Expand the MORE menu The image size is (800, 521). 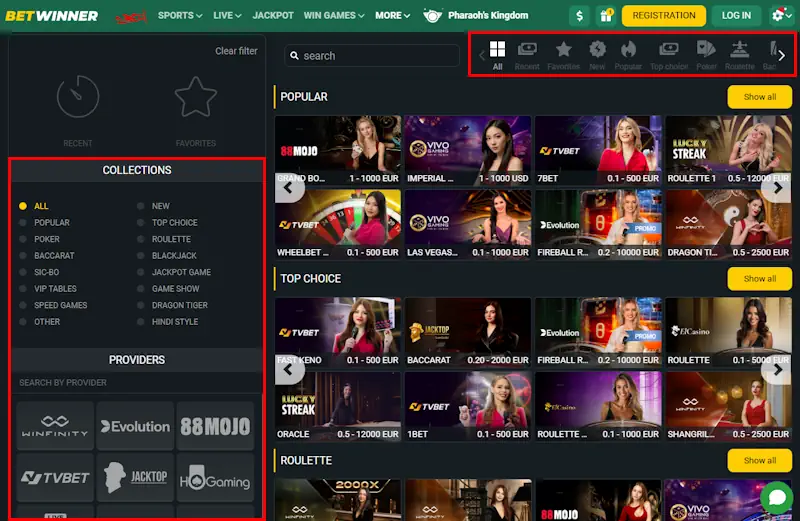392,16
